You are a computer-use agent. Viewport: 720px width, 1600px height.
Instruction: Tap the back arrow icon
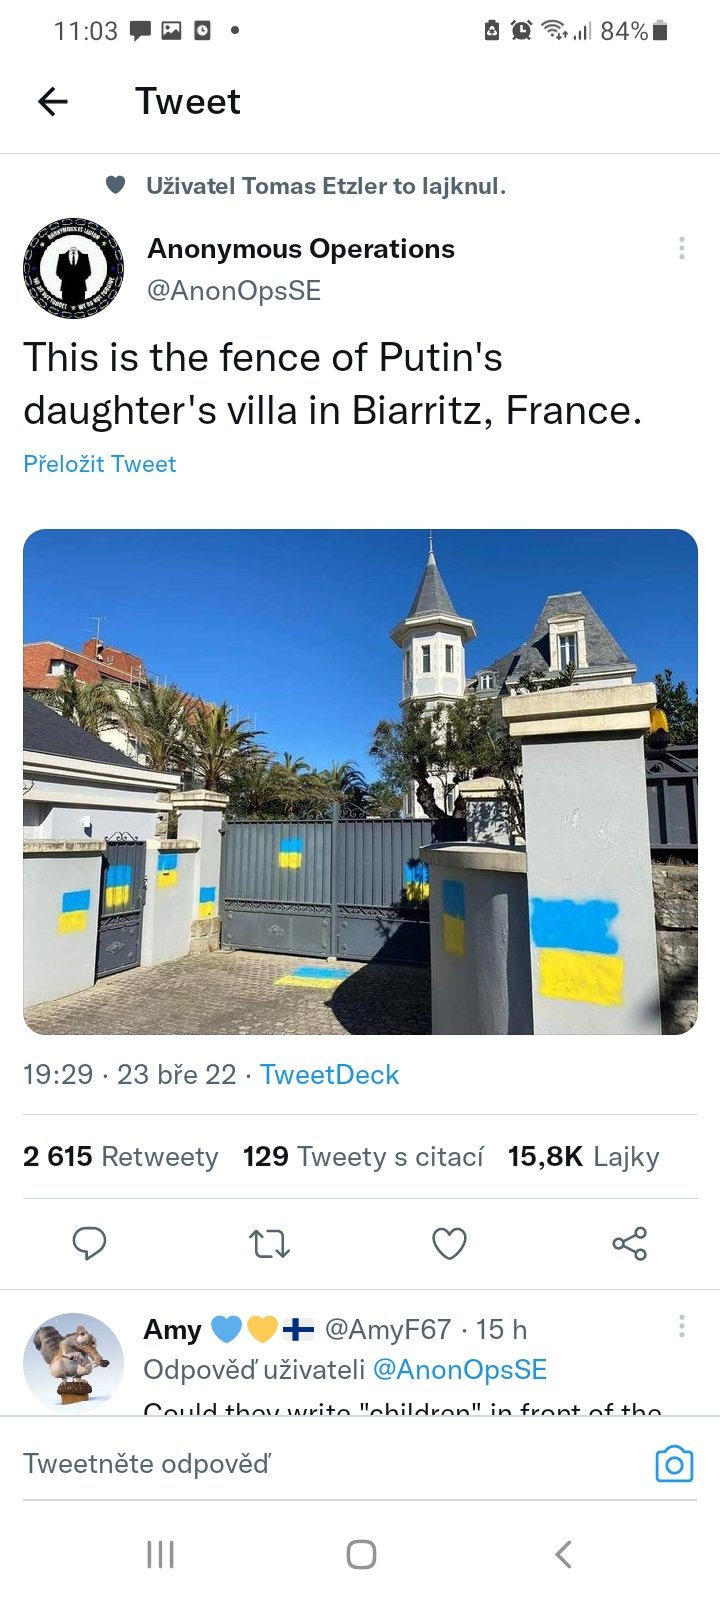(x=52, y=101)
